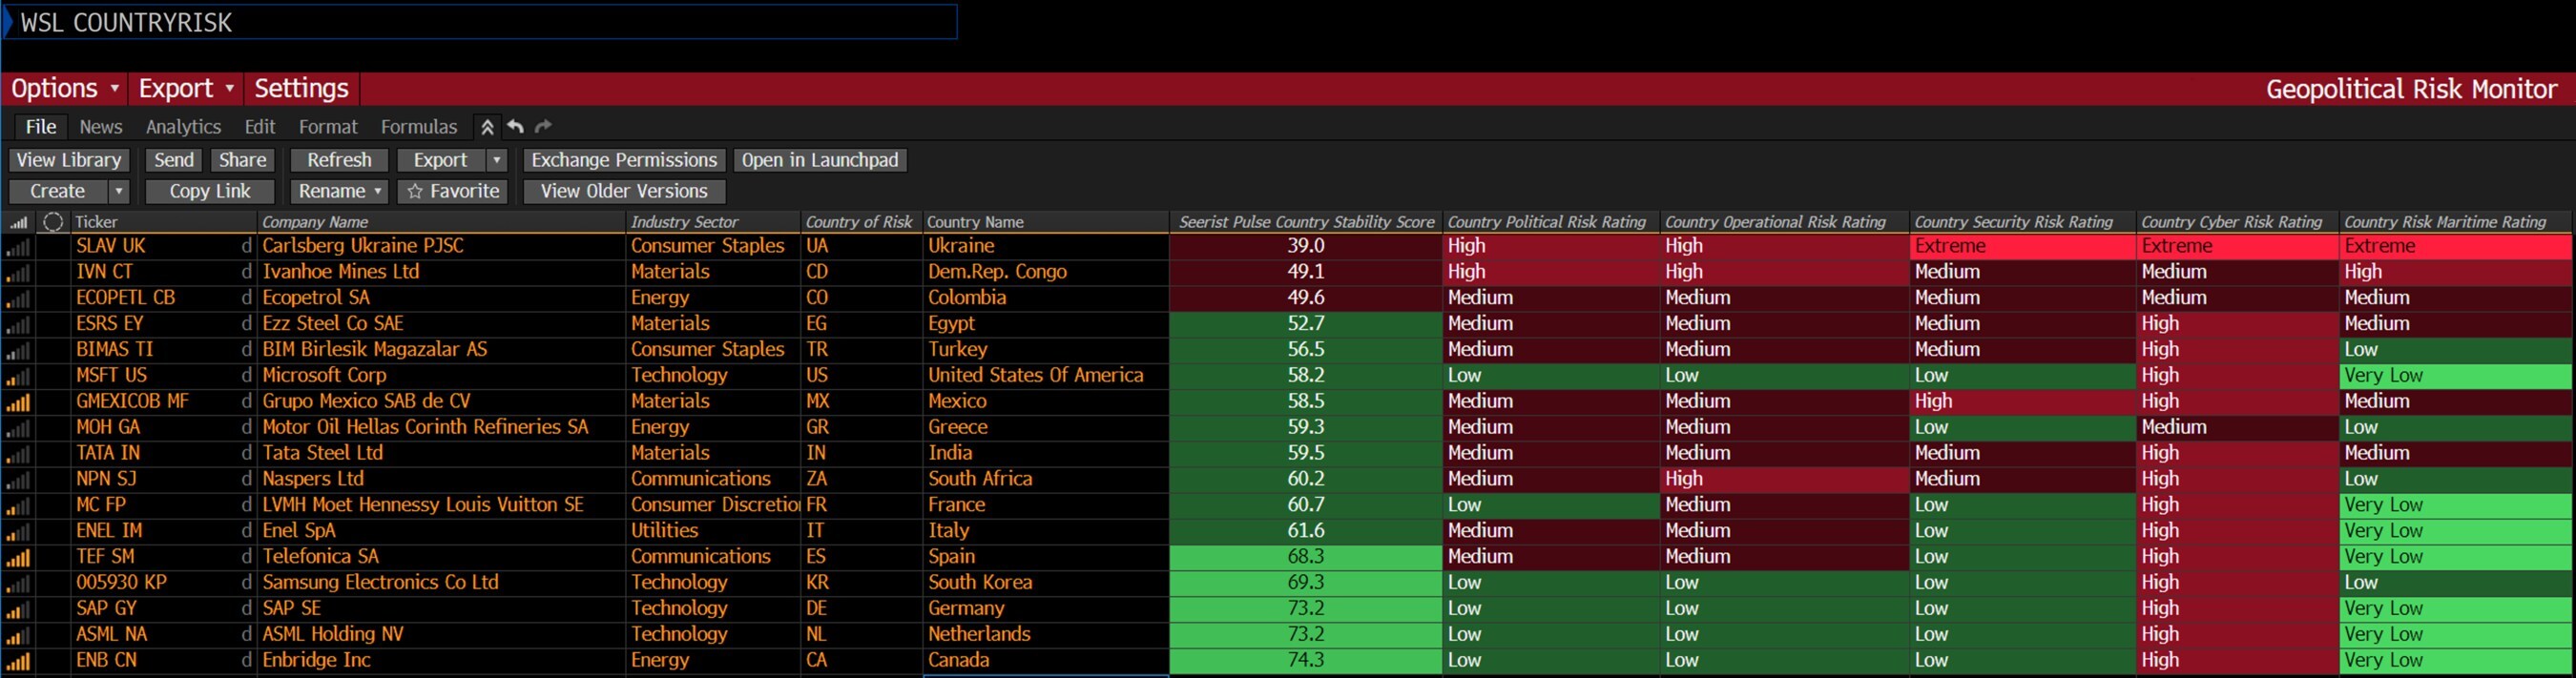Click View Older Versions button
Screen dimensions: 2576x678
pyautogui.click(x=624, y=191)
